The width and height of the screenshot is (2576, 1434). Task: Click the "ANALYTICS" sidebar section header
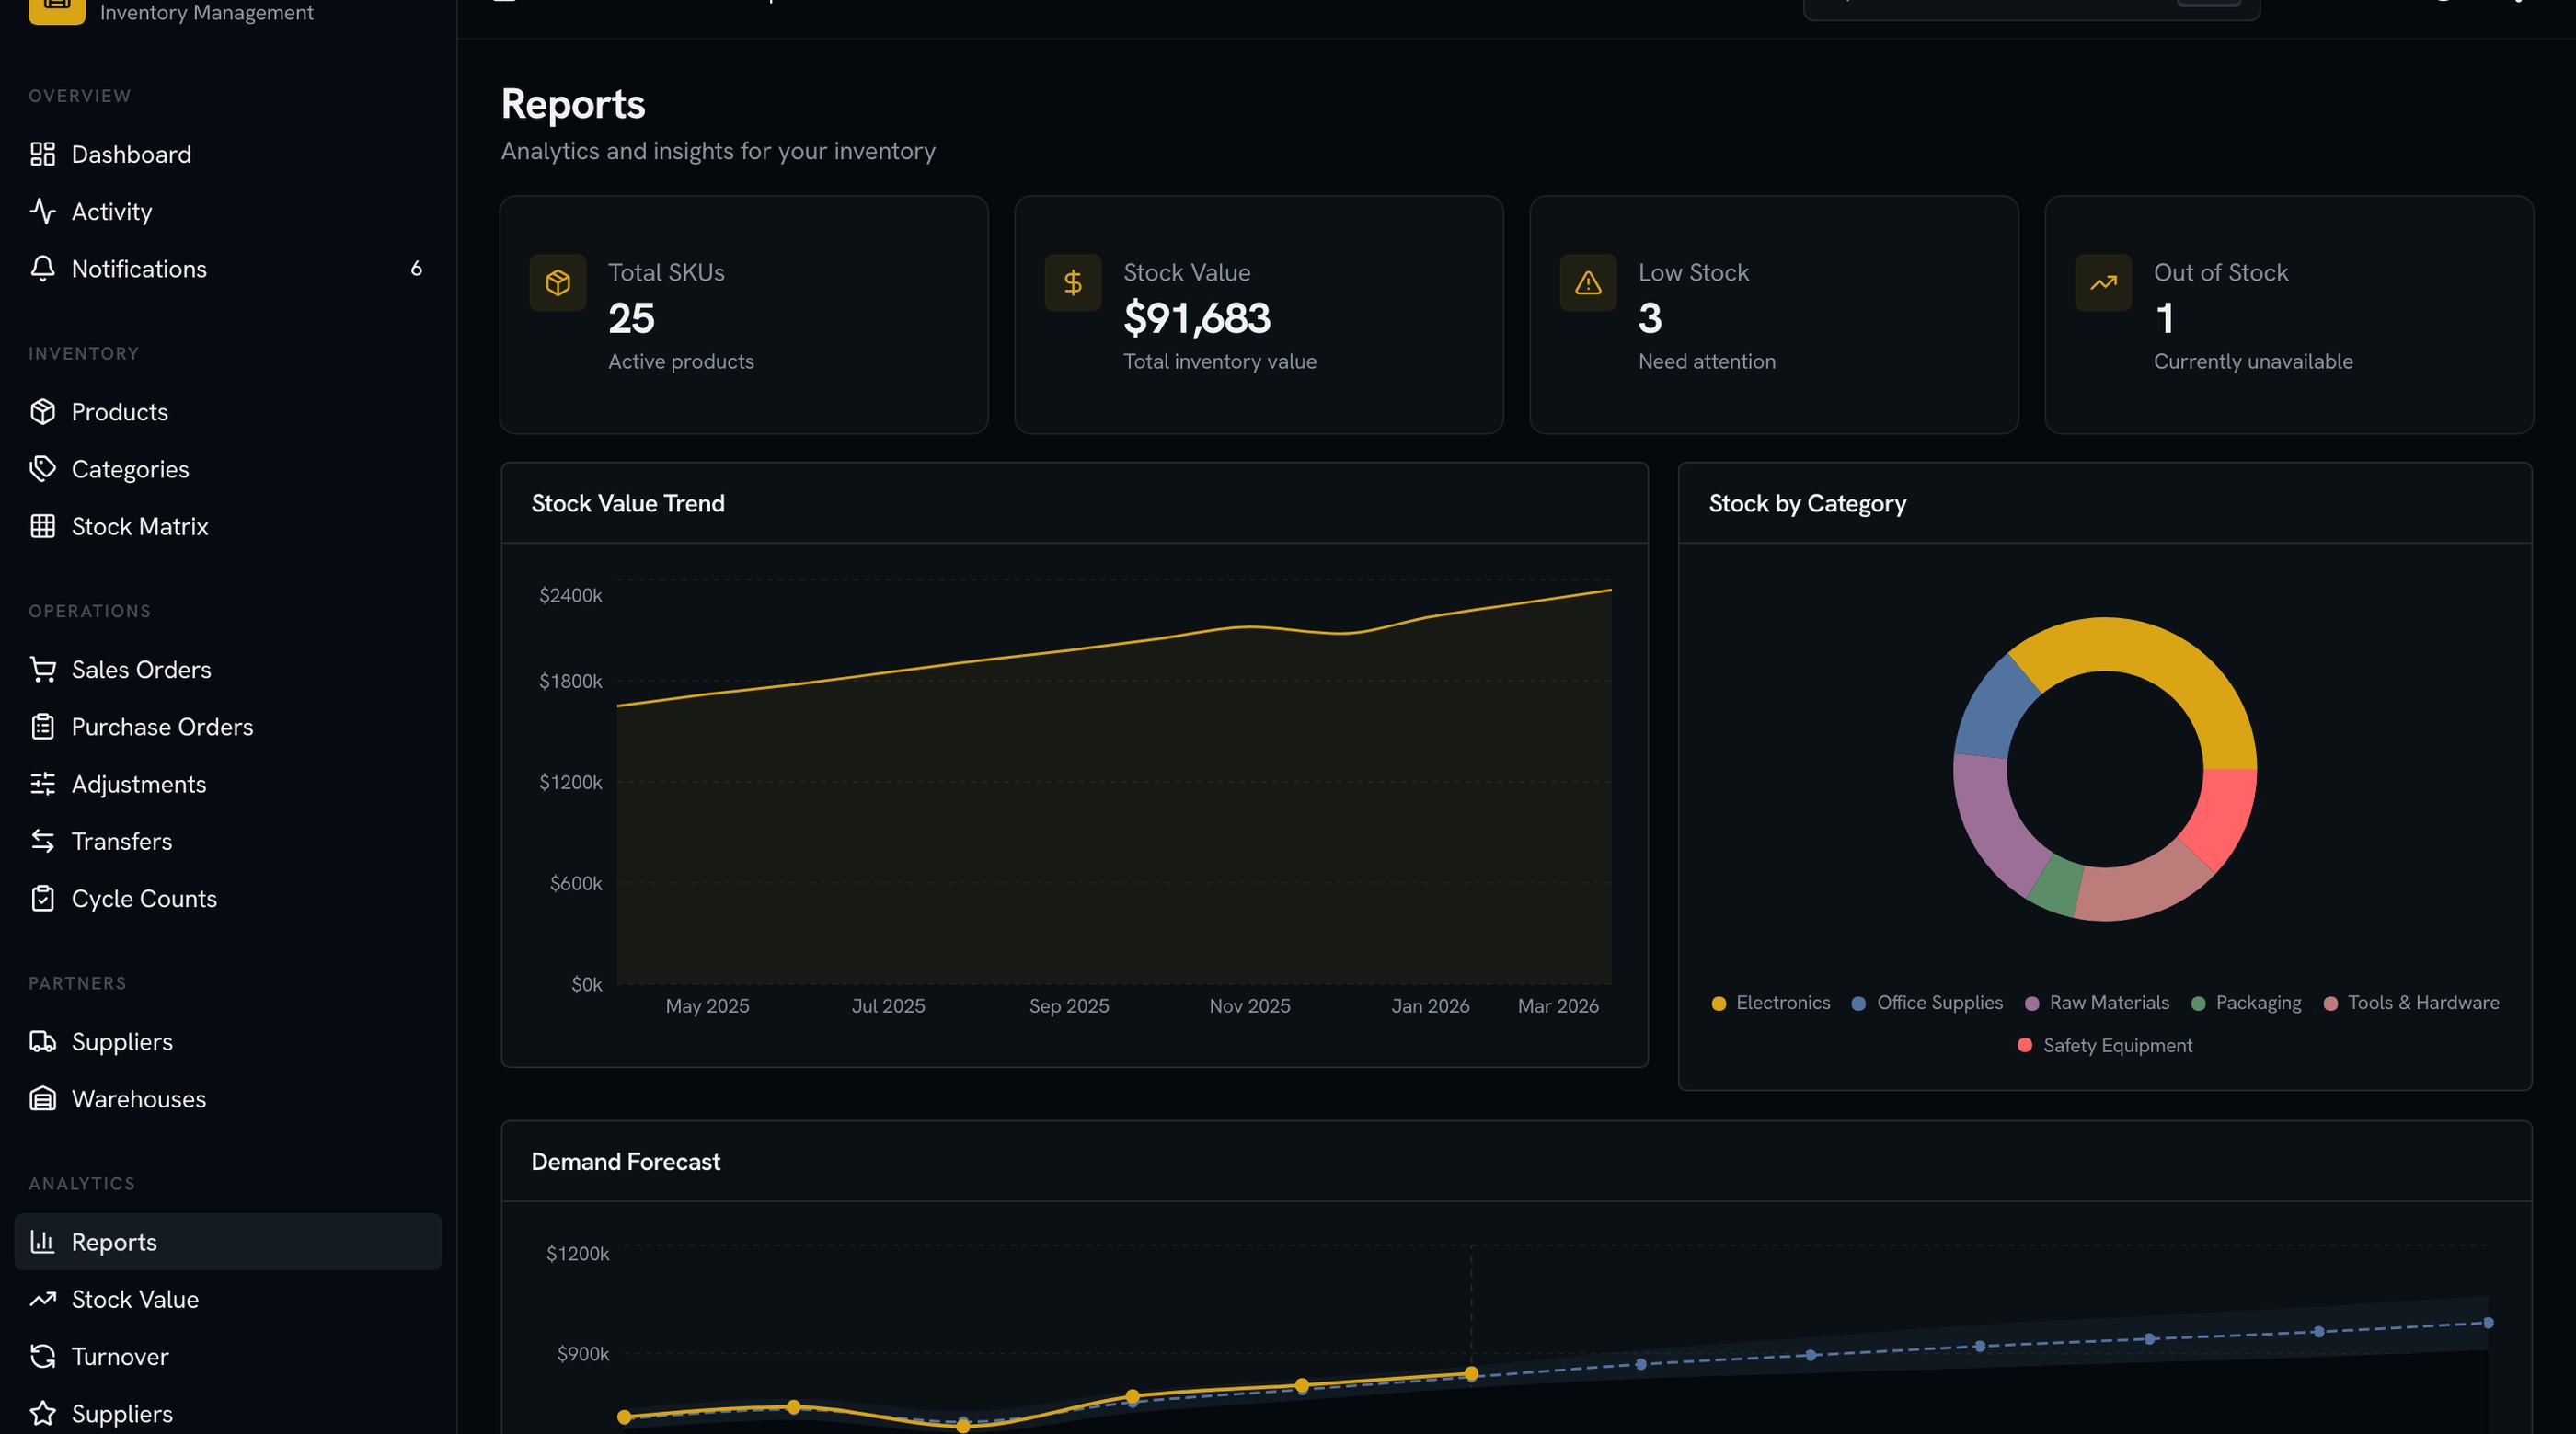(x=81, y=1184)
